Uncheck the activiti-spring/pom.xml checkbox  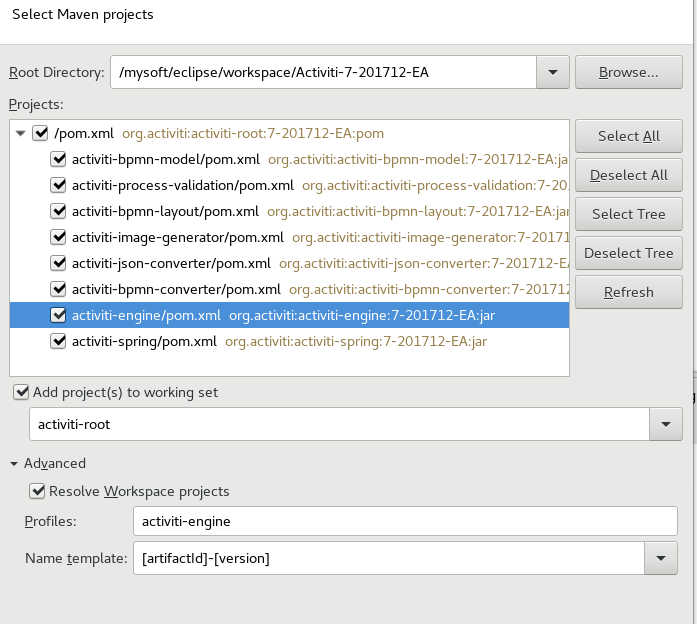[58, 341]
